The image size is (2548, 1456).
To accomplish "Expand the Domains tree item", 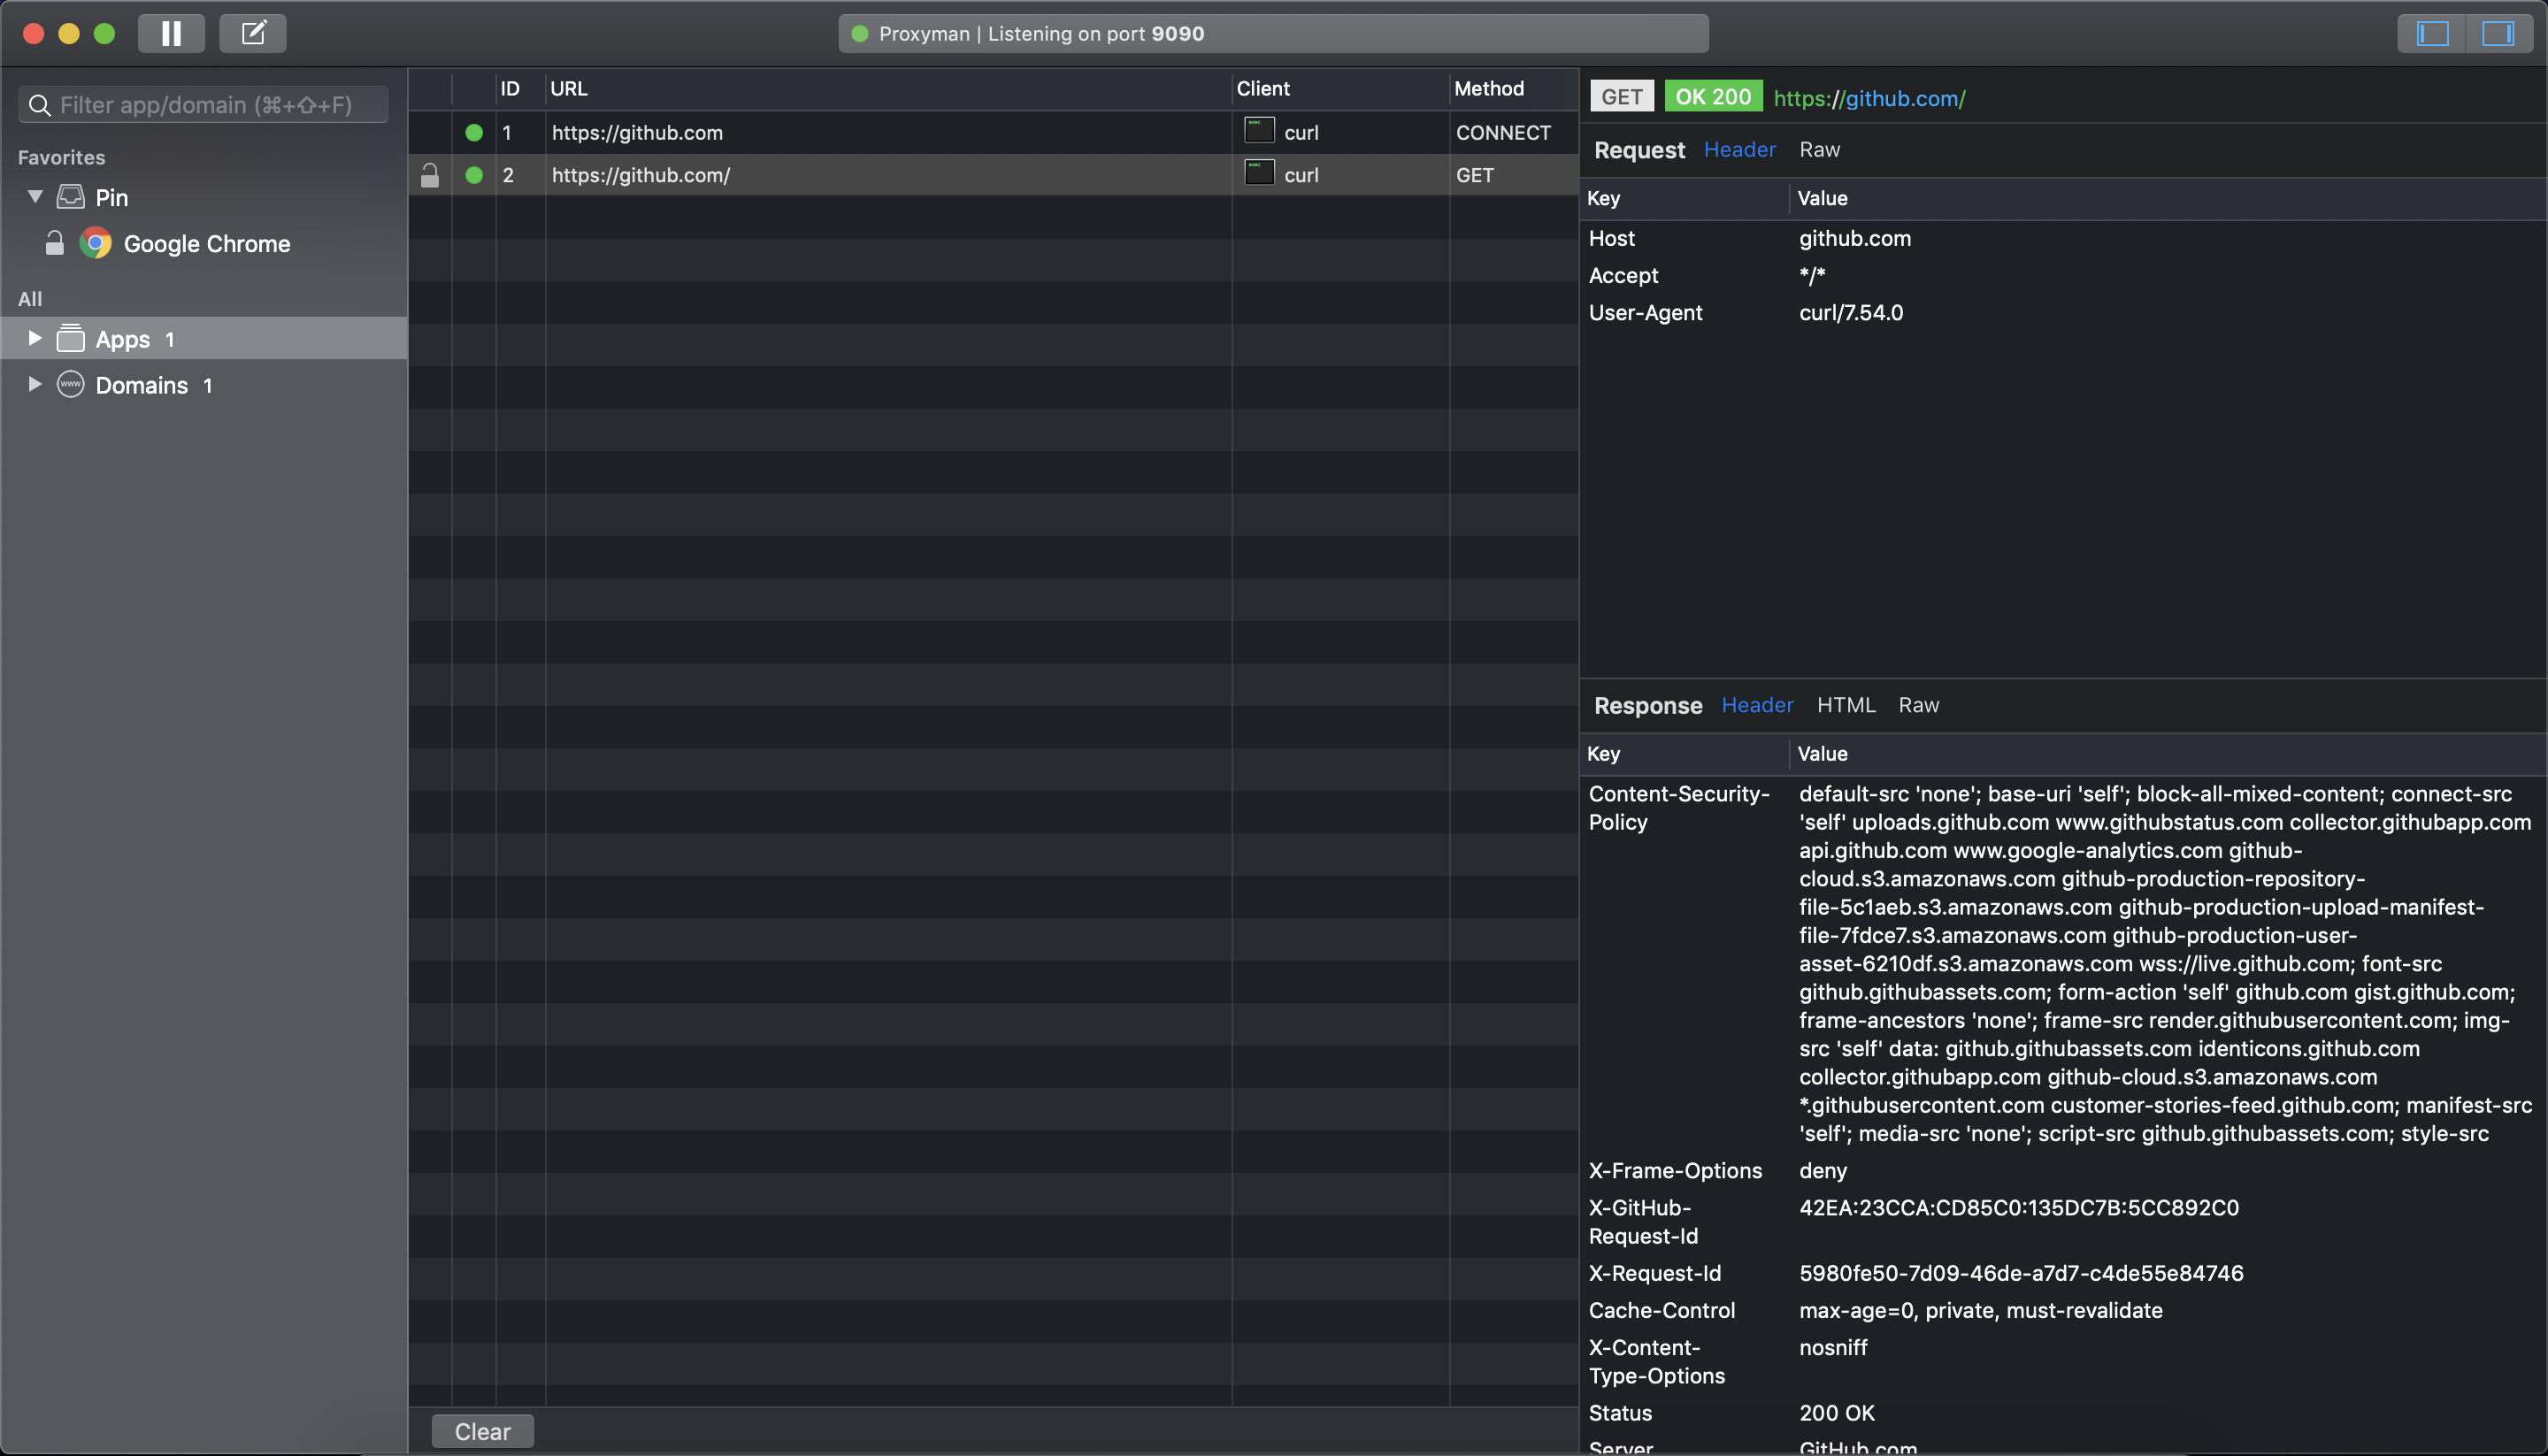I will 34,384.
